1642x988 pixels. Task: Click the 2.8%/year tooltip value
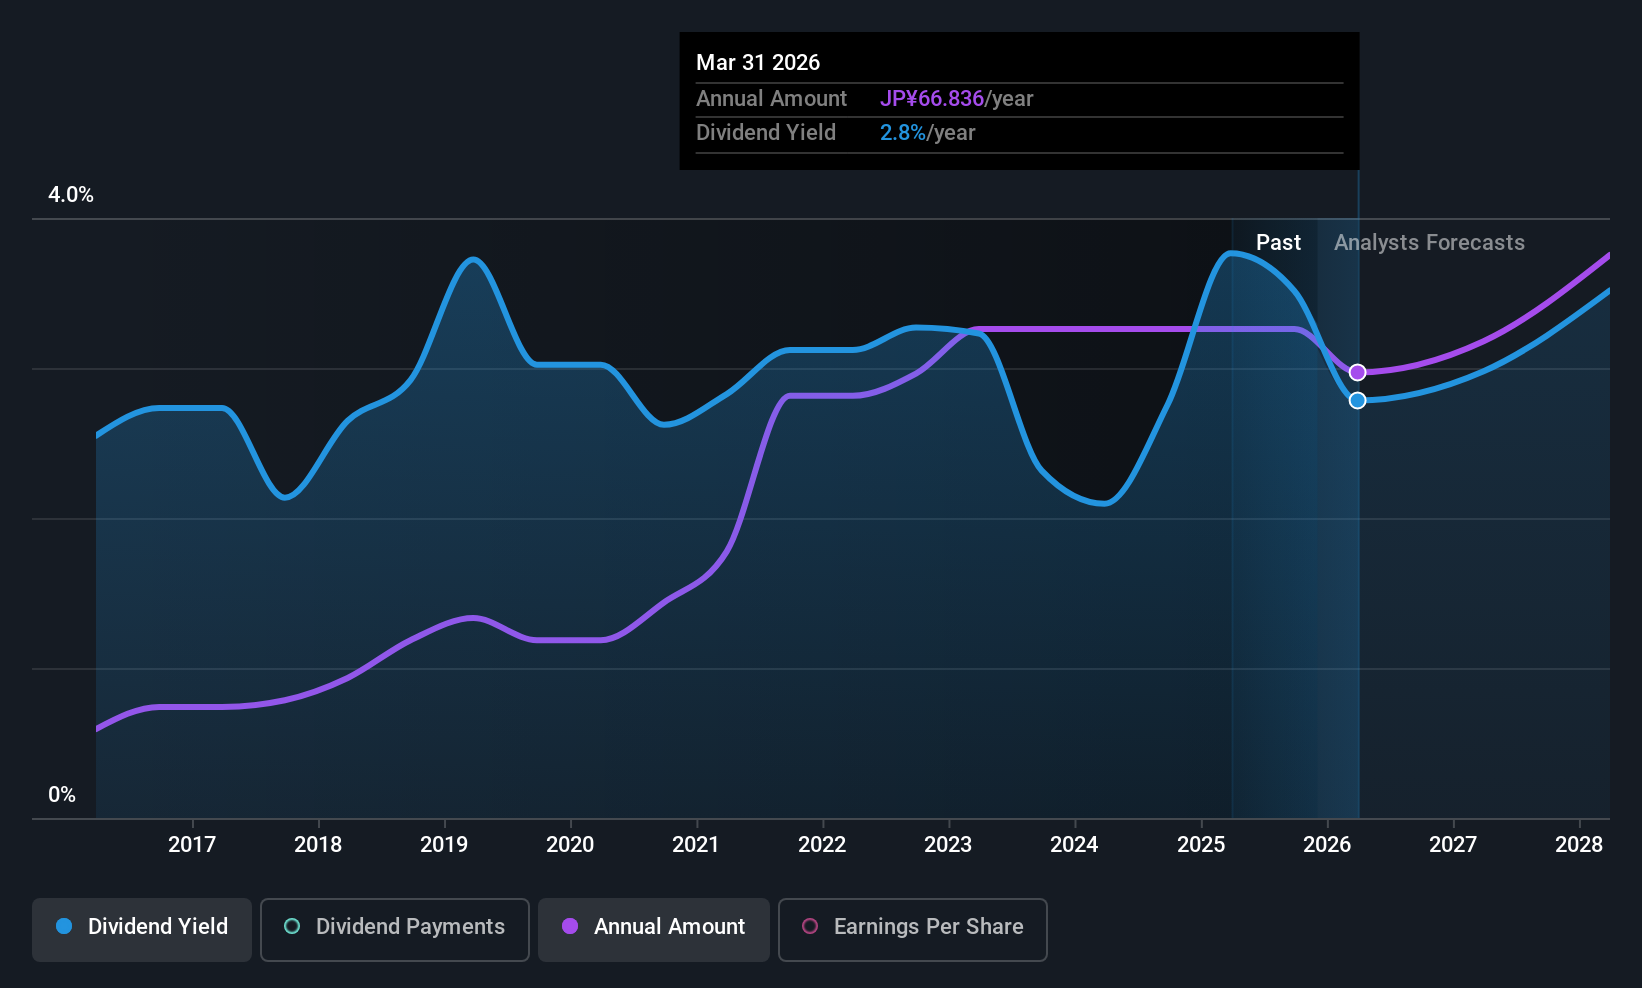click(927, 133)
